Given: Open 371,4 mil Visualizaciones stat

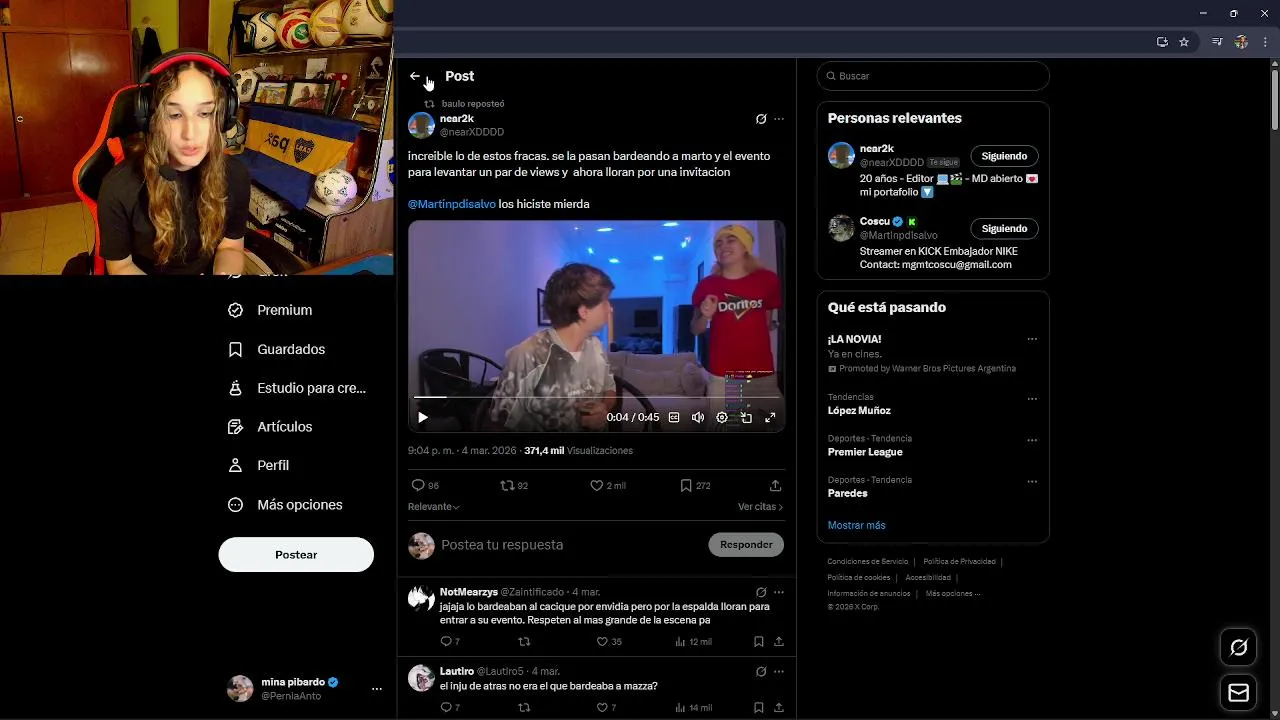Looking at the screenshot, I should coord(578,451).
